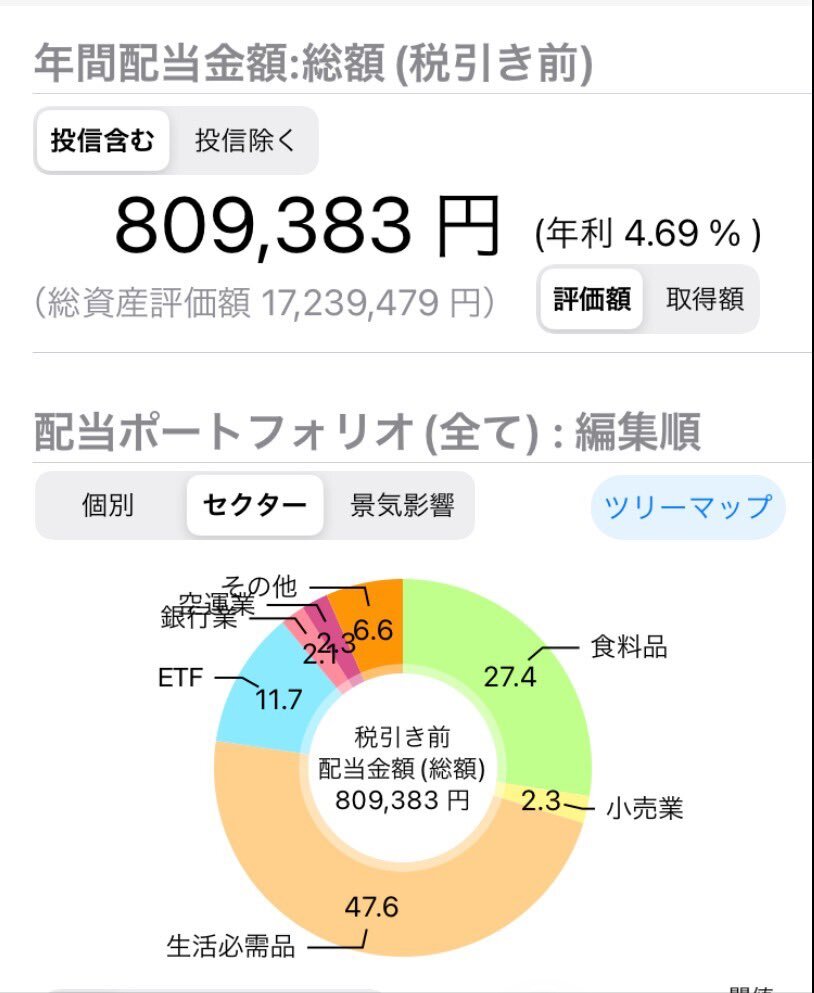Switch to 景気影響 tab
The image size is (814, 993).
[402, 505]
